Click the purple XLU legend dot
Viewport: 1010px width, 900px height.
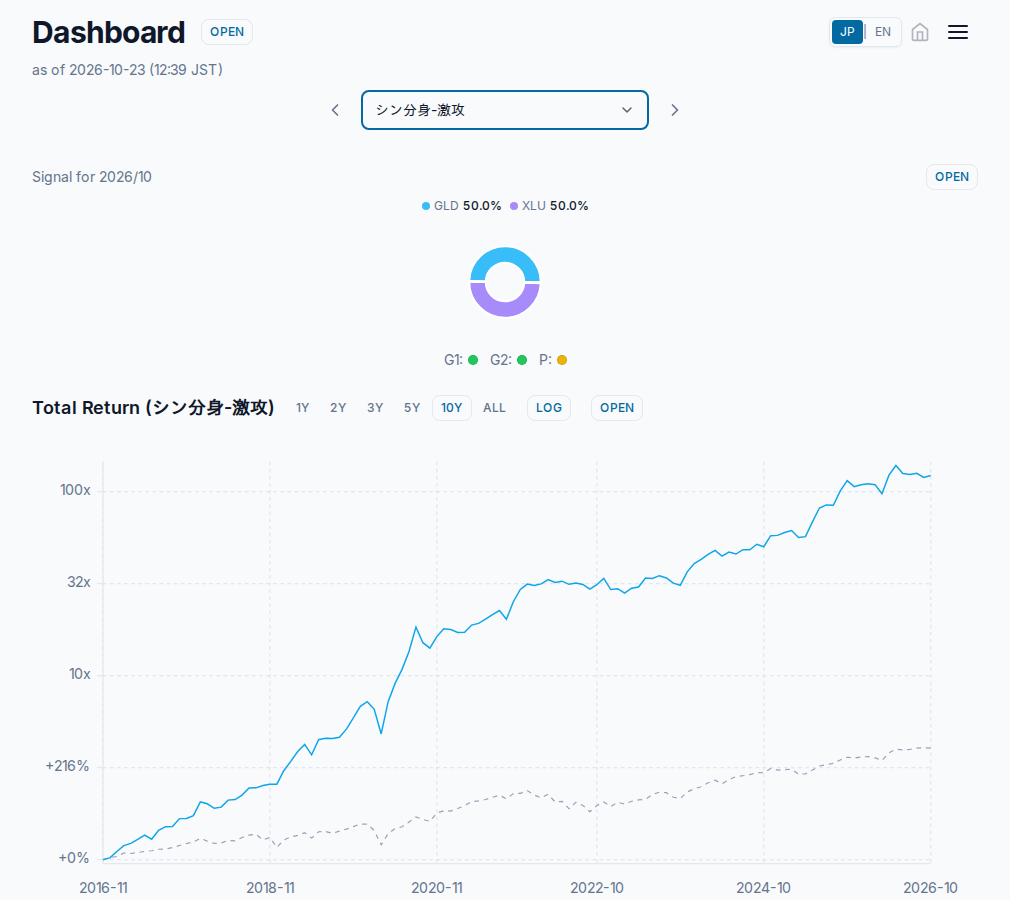click(514, 206)
